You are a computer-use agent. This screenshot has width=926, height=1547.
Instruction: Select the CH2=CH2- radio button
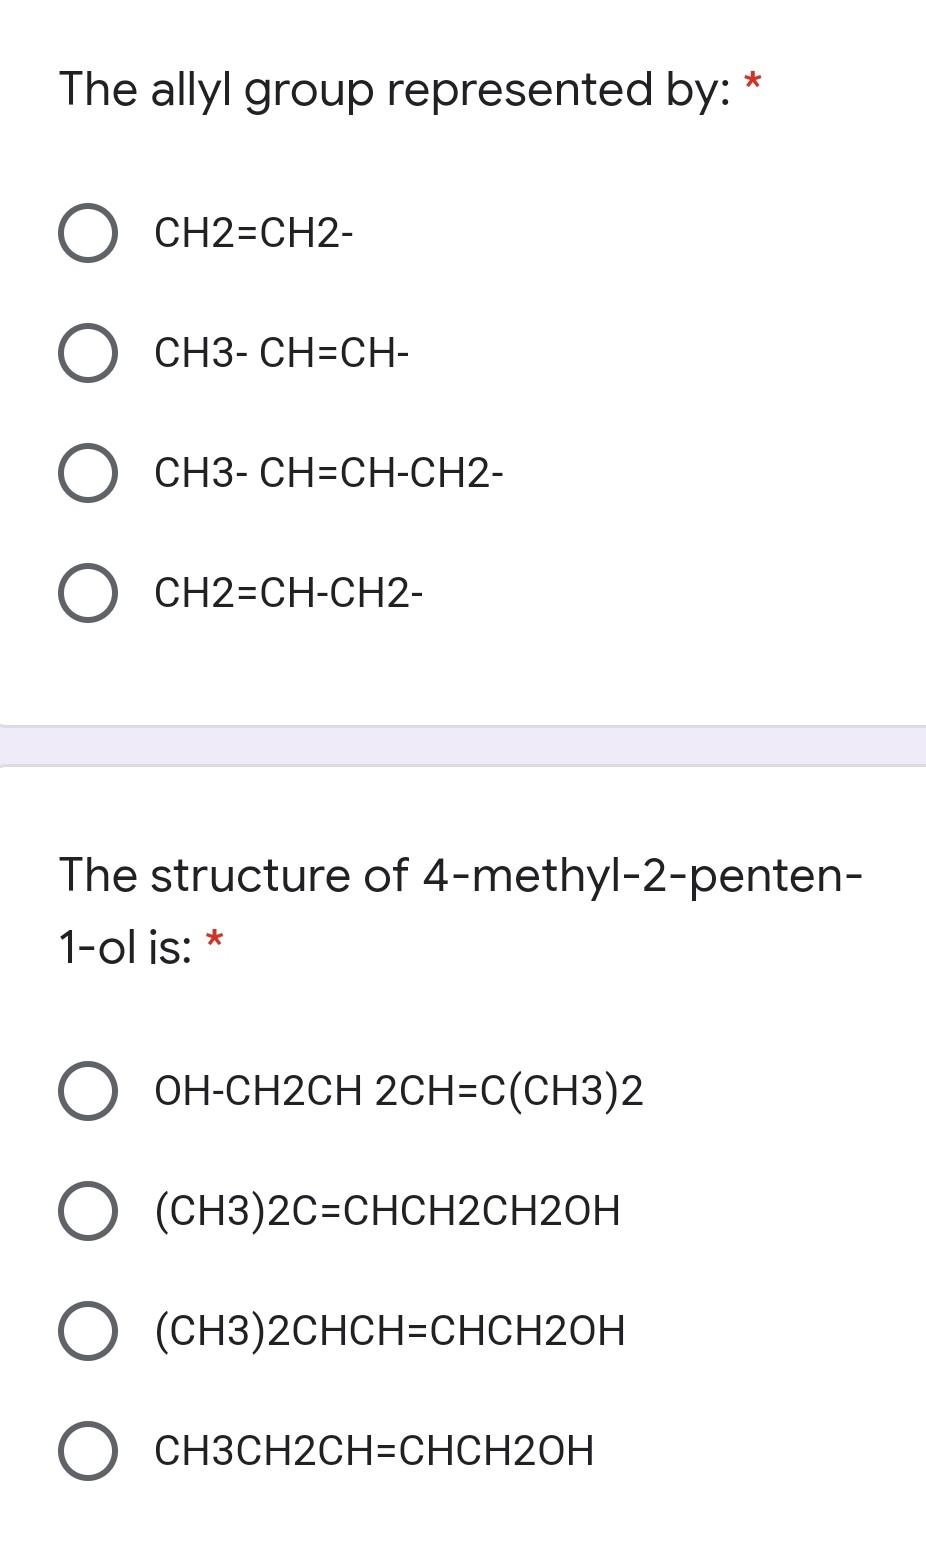pyautogui.click(x=88, y=234)
